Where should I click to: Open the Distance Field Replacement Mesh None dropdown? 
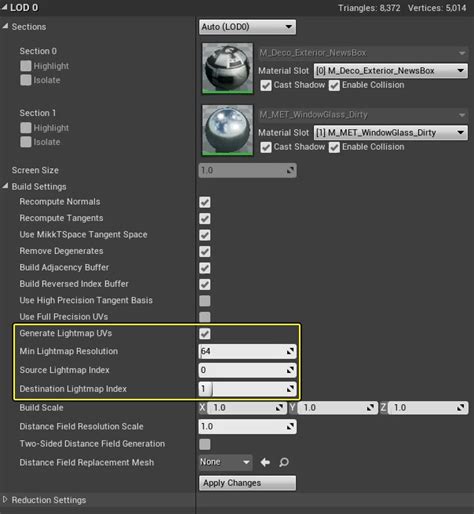[x=225, y=462]
